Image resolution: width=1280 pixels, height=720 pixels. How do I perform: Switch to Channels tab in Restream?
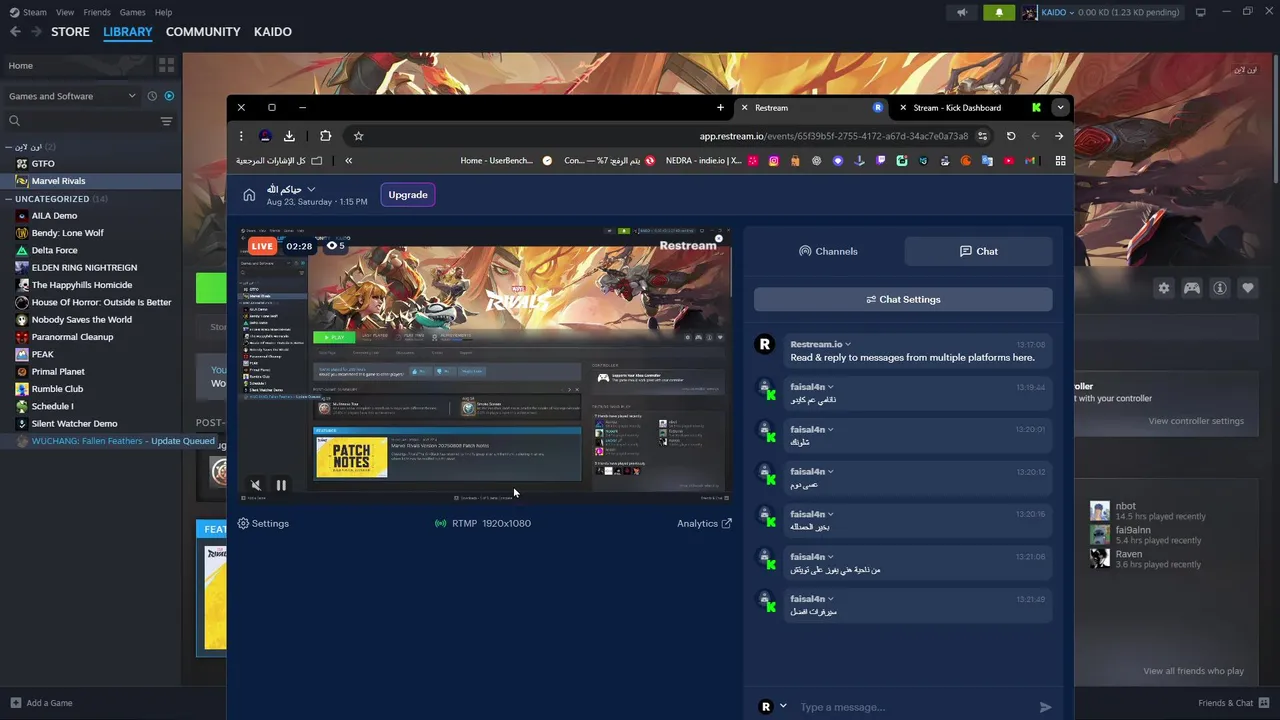click(x=828, y=251)
